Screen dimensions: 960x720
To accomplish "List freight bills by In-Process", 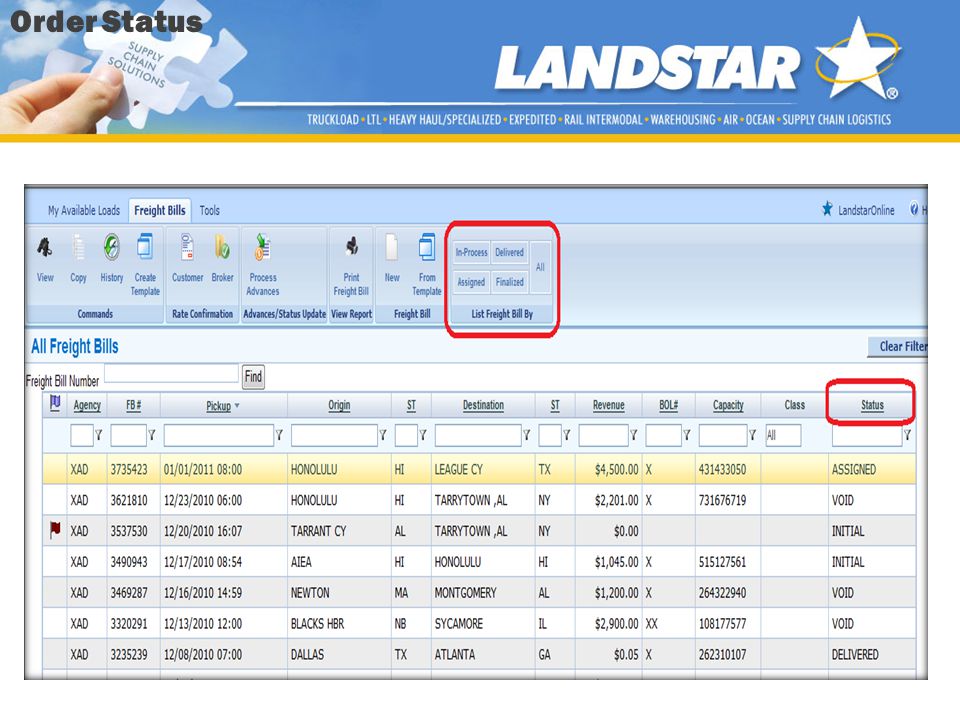I will point(471,252).
